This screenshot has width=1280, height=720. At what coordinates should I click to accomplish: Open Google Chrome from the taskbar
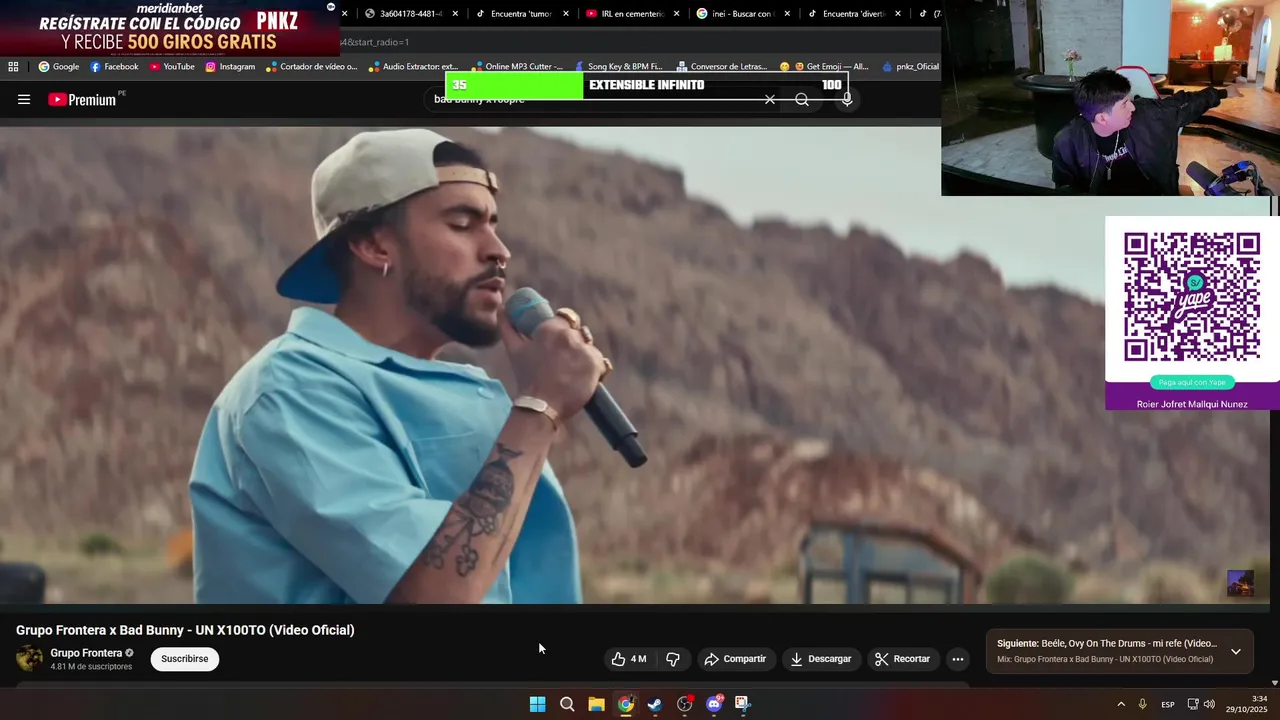(x=625, y=704)
